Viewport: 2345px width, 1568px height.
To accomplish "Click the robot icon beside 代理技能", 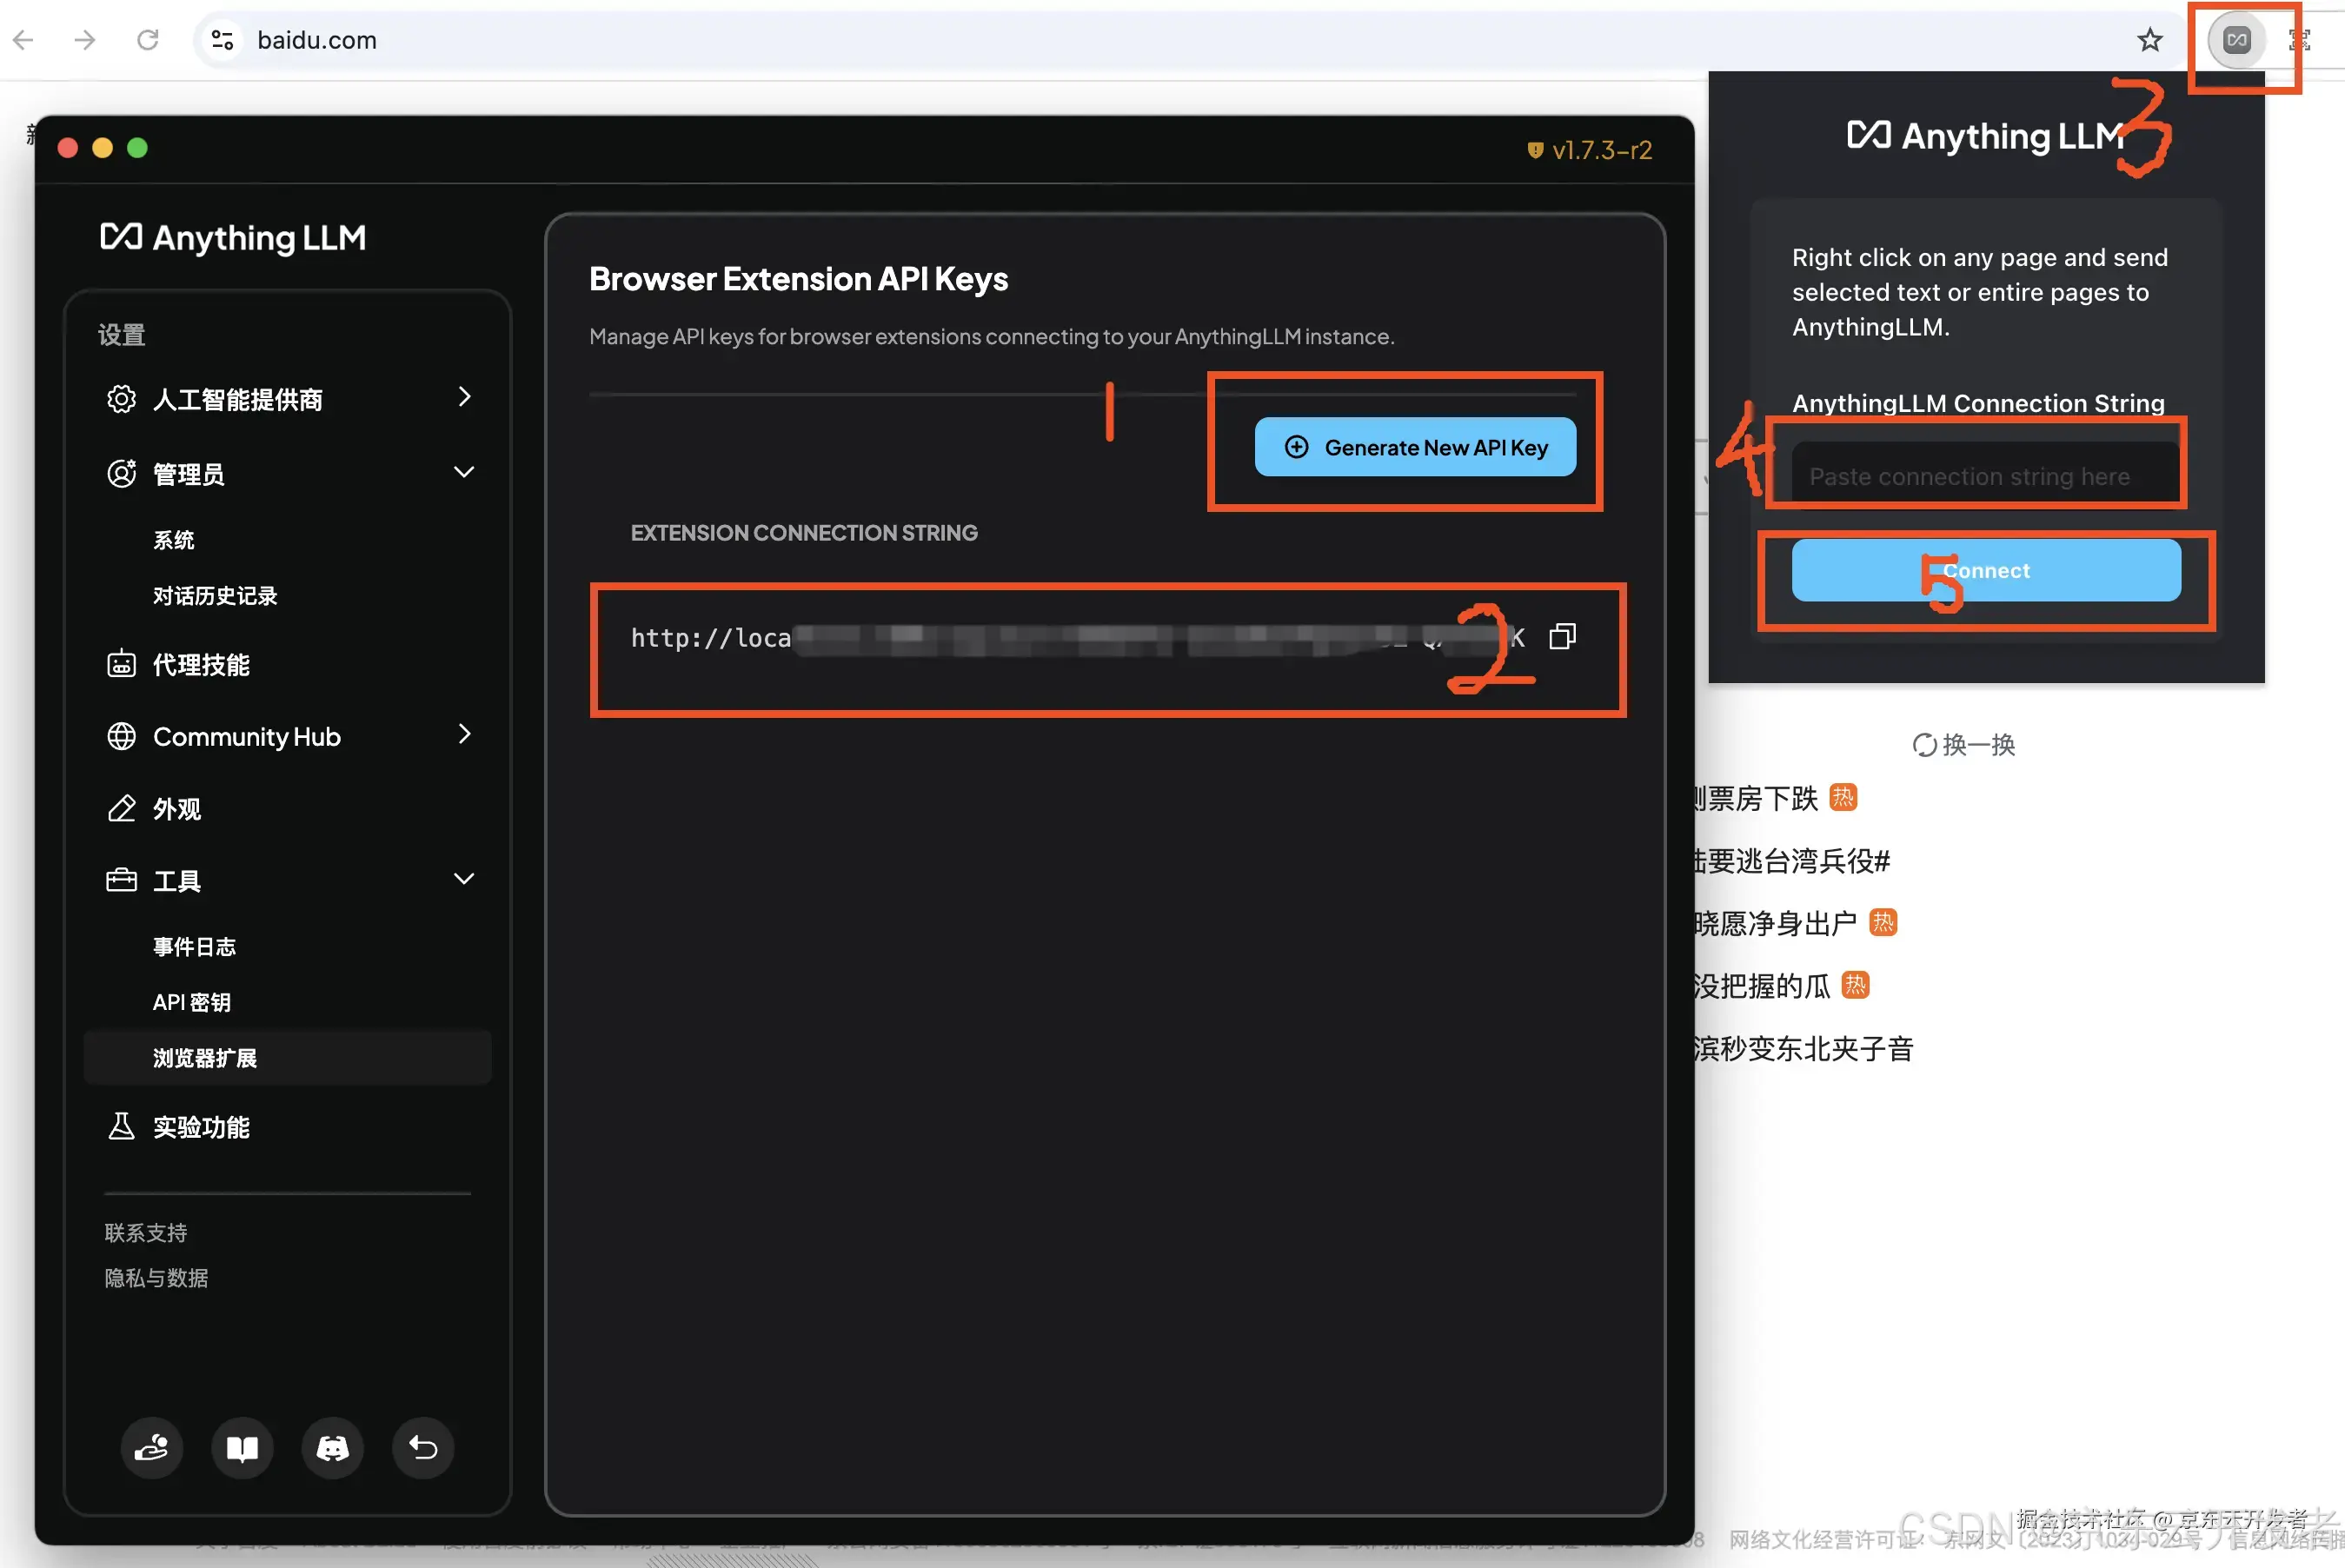I will click(121, 664).
